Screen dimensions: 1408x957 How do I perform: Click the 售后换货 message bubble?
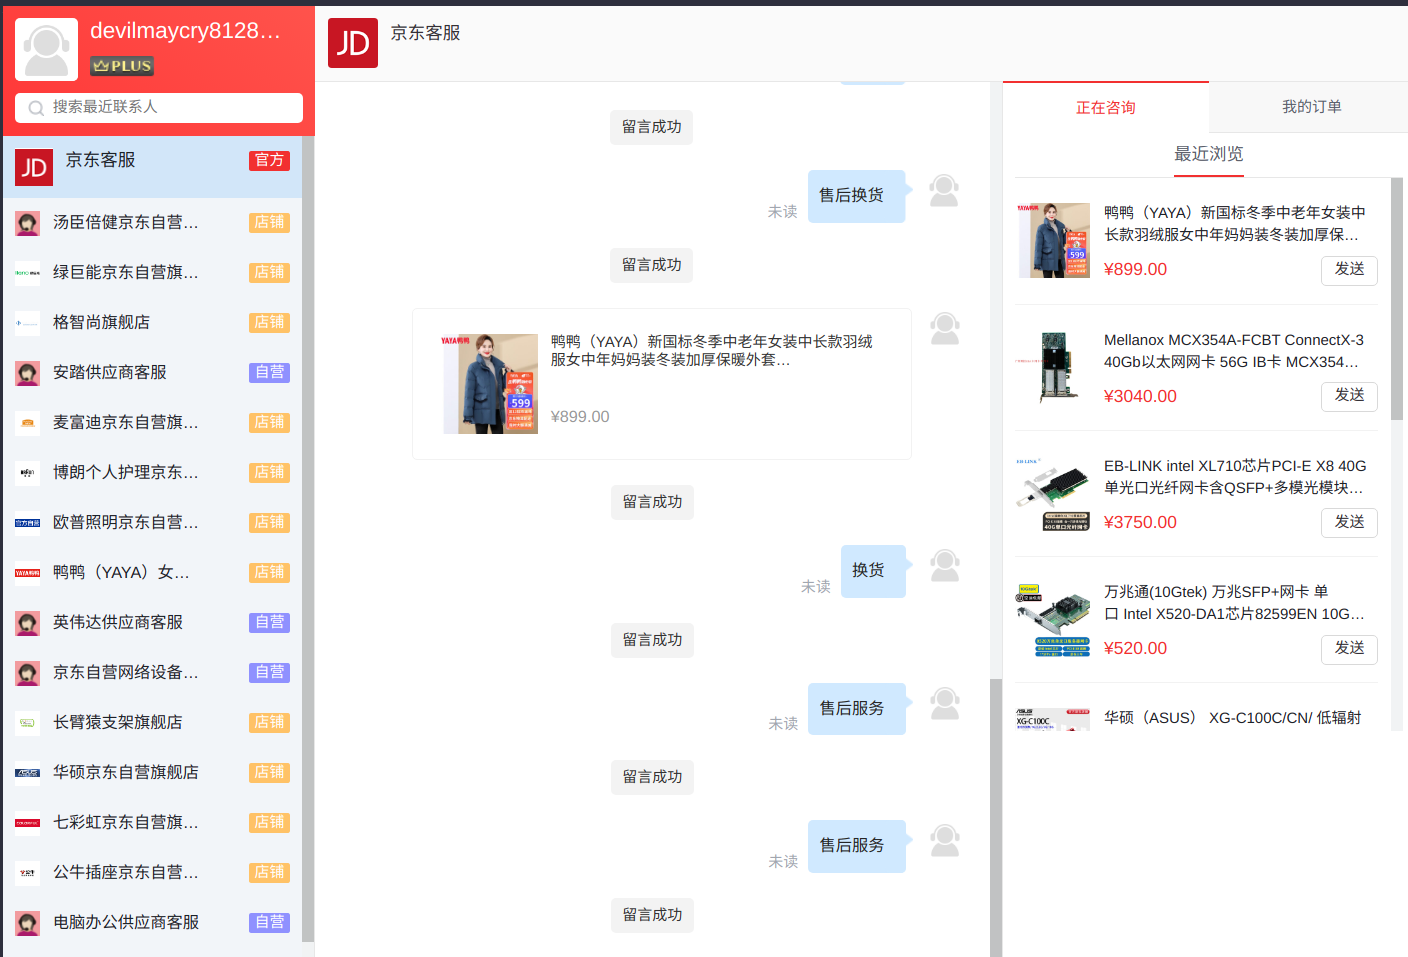(856, 196)
